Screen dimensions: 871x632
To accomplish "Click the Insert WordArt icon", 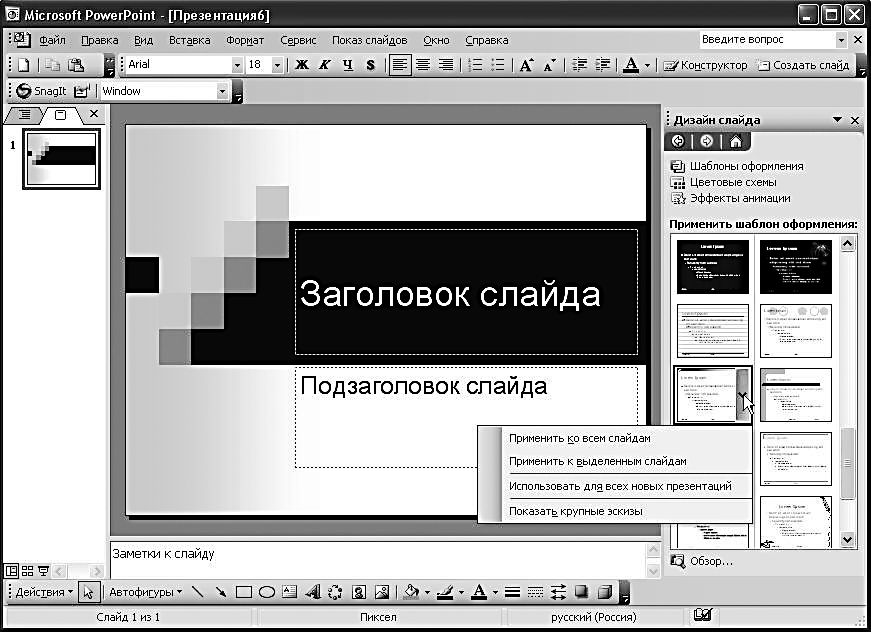I will (312, 592).
